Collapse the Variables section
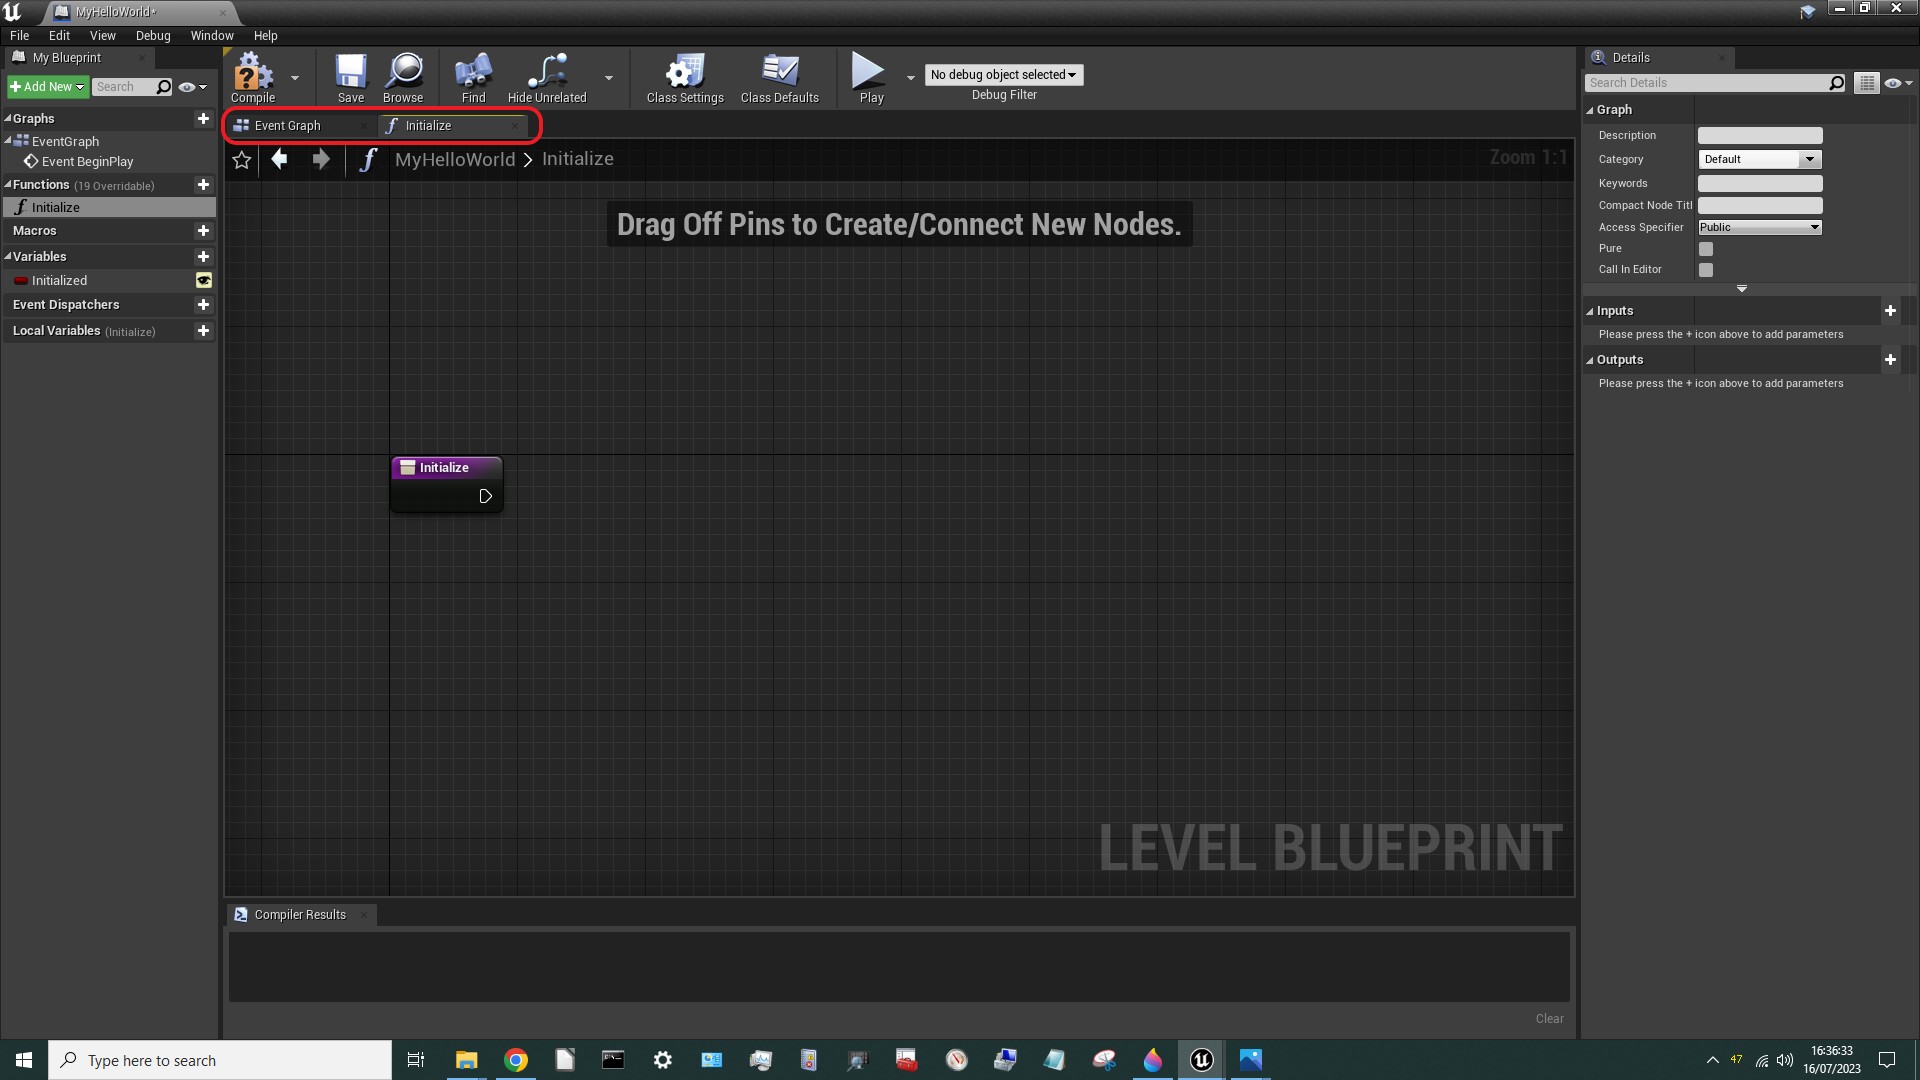1920x1080 pixels. click(8, 257)
